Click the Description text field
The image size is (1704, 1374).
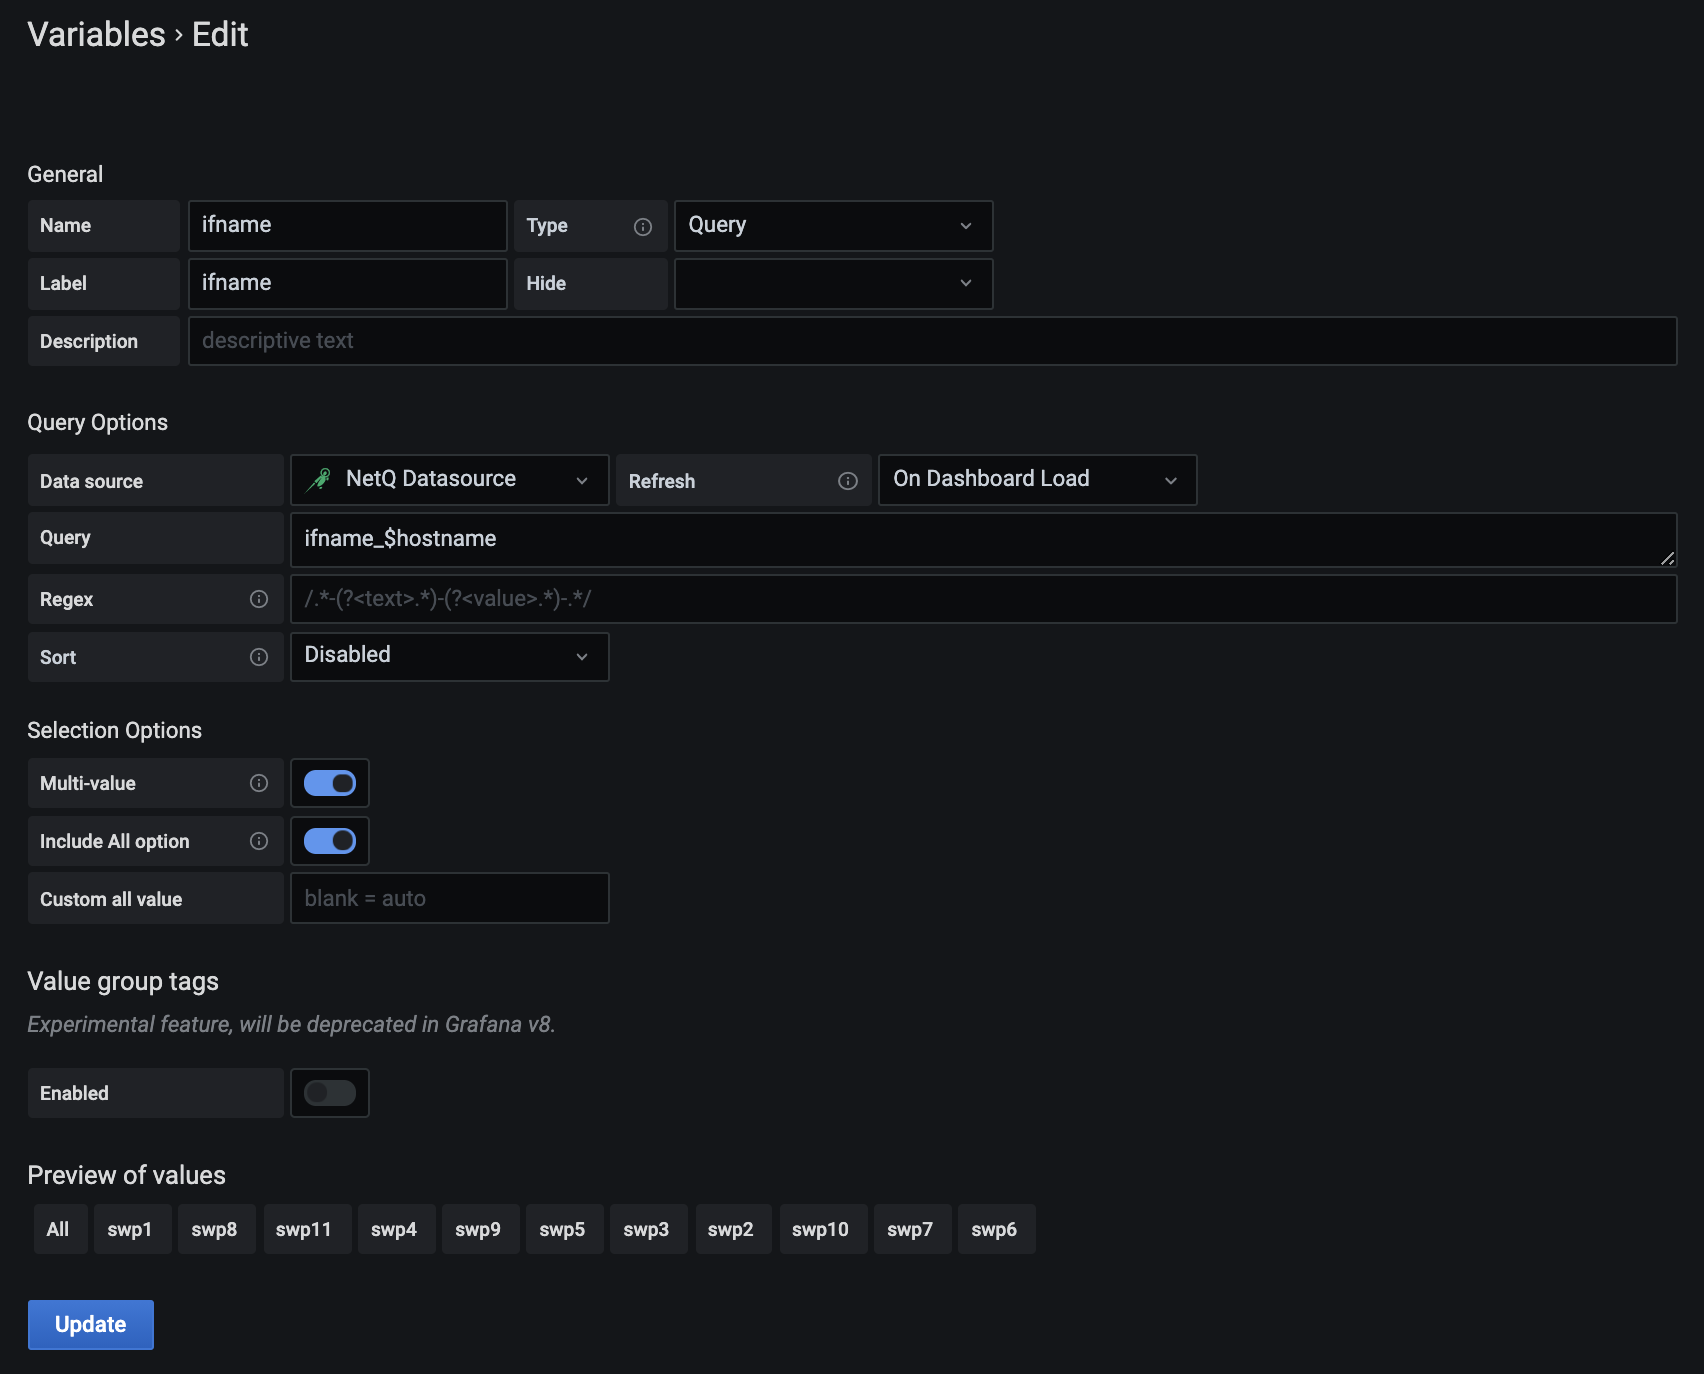pyautogui.click(x=931, y=341)
